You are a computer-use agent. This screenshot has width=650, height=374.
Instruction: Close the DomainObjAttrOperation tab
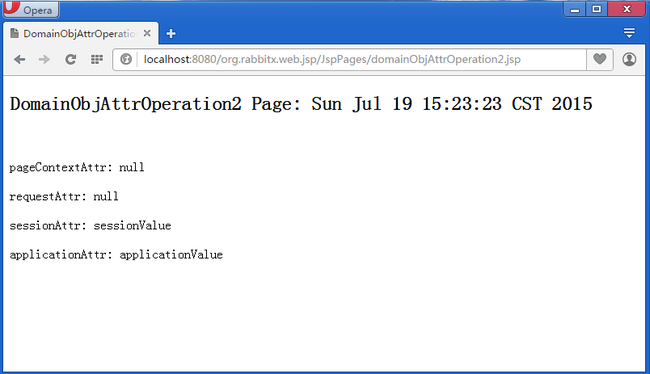147,33
